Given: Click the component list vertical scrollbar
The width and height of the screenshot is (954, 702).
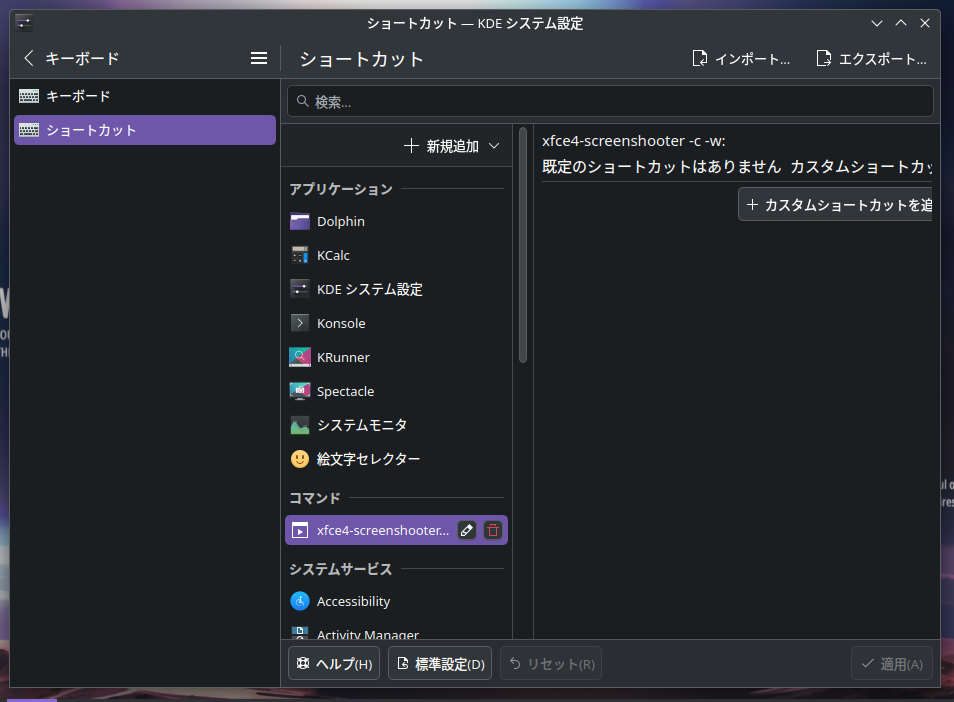Looking at the screenshot, I should [x=523, y=245].
